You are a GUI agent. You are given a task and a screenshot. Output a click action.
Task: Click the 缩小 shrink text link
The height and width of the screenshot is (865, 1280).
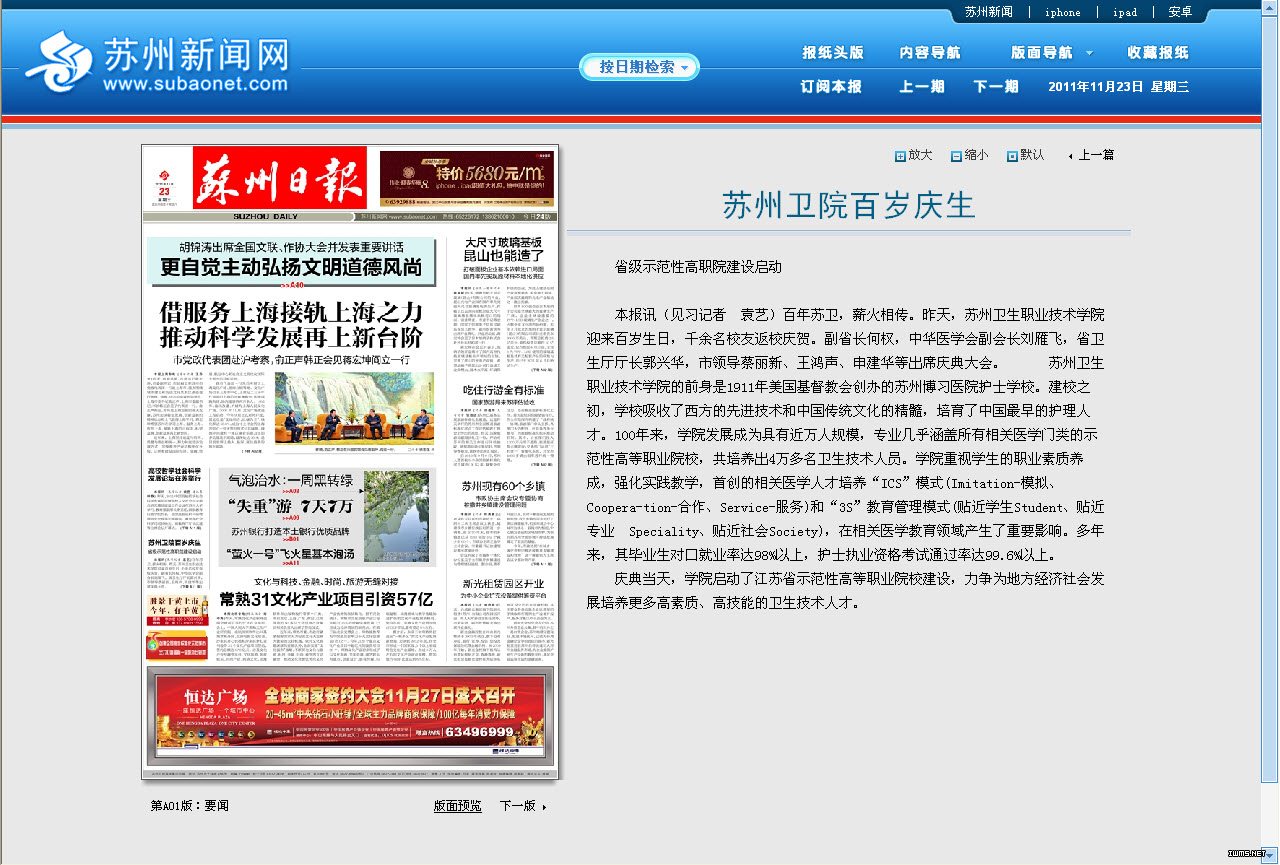click(976, 155)
